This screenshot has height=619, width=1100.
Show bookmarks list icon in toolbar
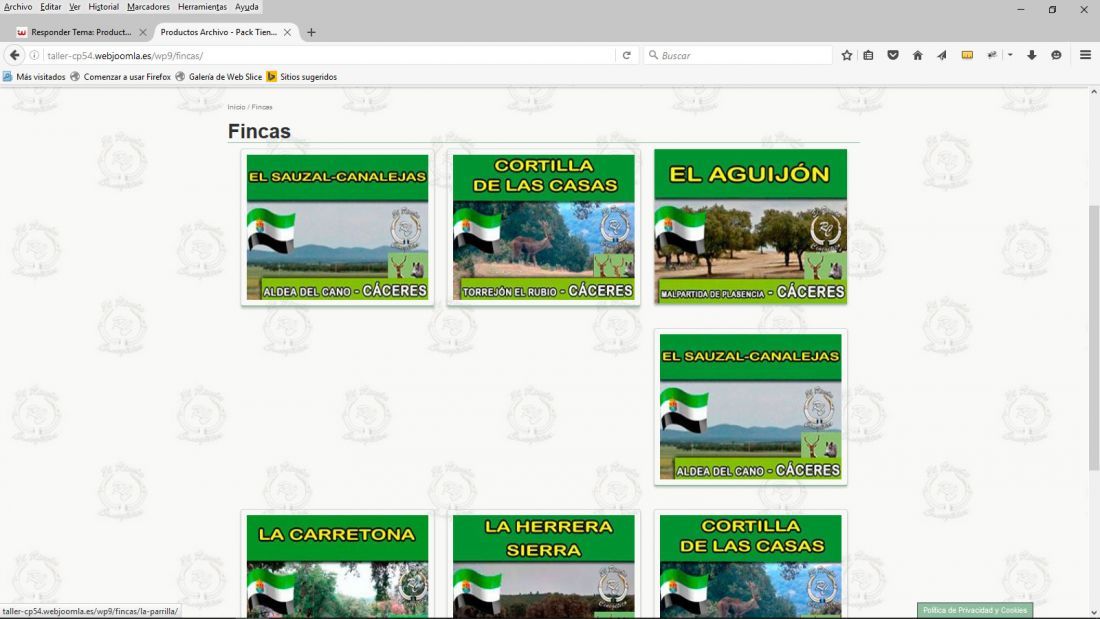(x=868, y=55)
